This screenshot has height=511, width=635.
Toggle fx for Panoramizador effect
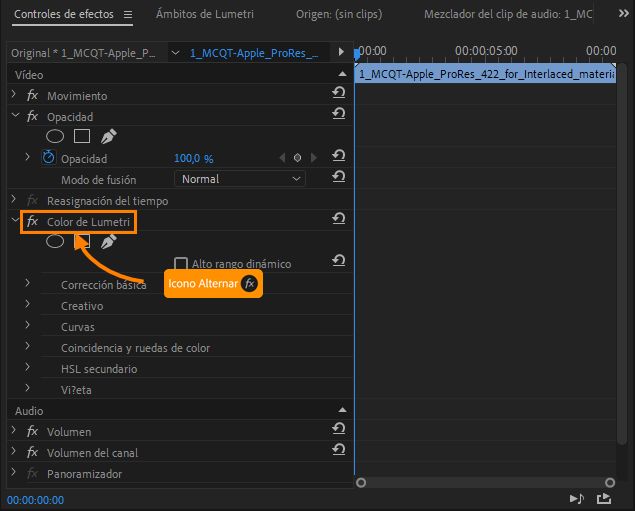[x=32, y=473]
